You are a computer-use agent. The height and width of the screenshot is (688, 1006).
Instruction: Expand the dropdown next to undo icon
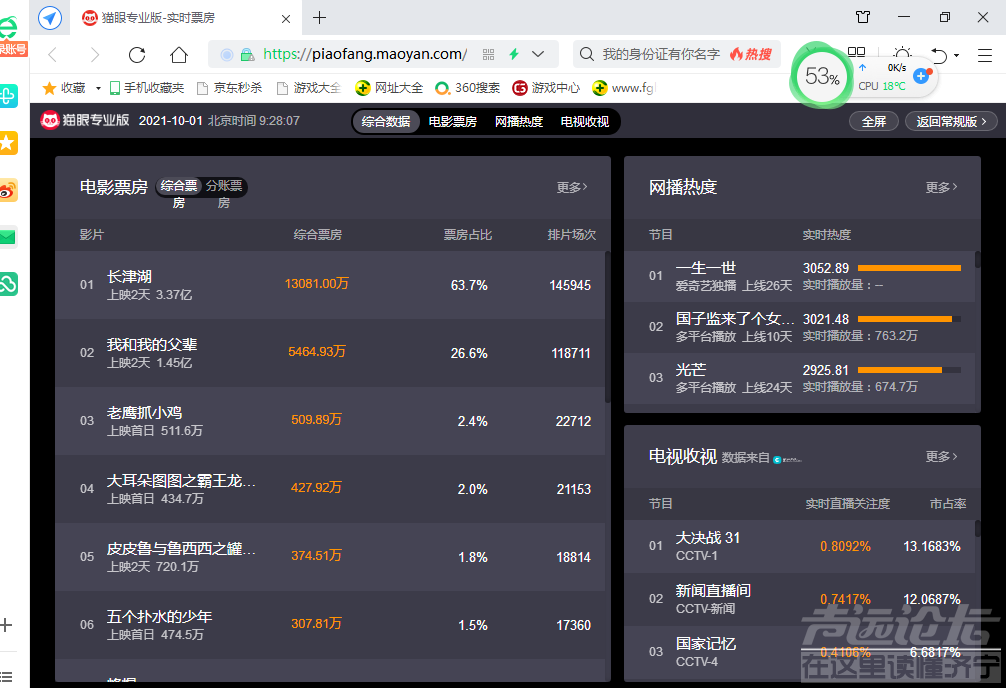coord(957,56)
